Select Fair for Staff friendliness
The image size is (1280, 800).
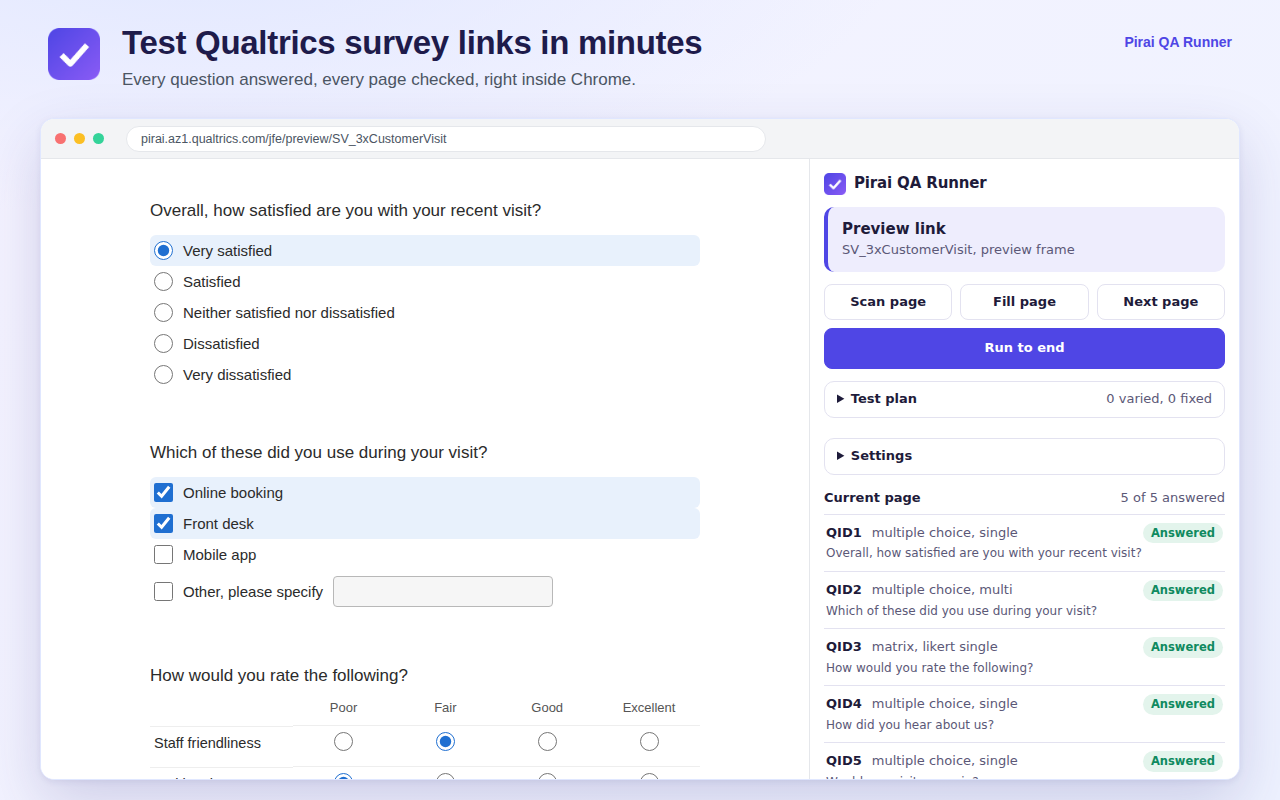pos(446,742)
